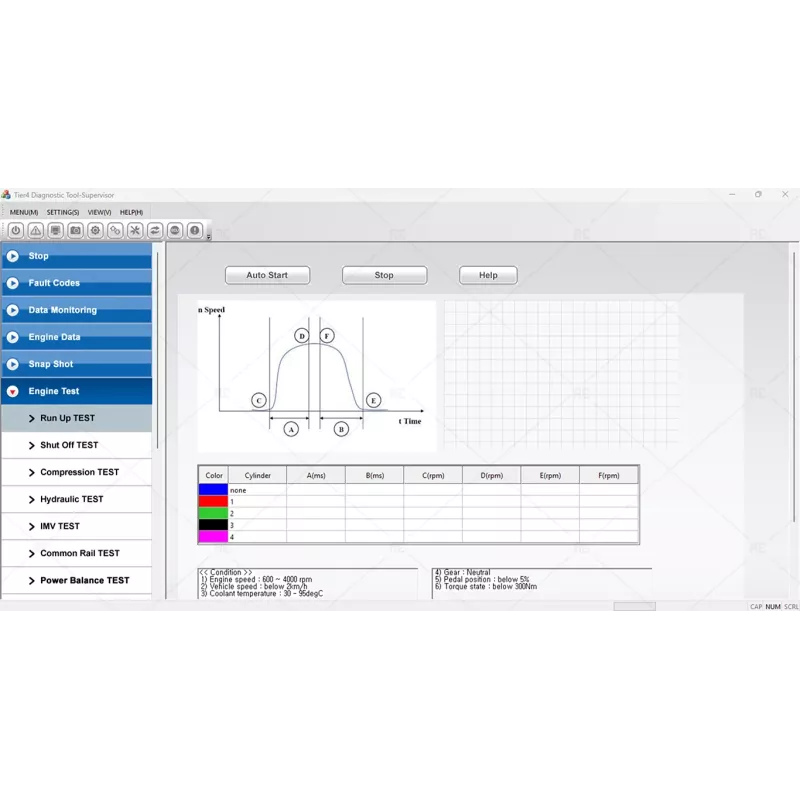
Task: Open the exclamation info toolbar icon
Action: (x=195, y=230)
